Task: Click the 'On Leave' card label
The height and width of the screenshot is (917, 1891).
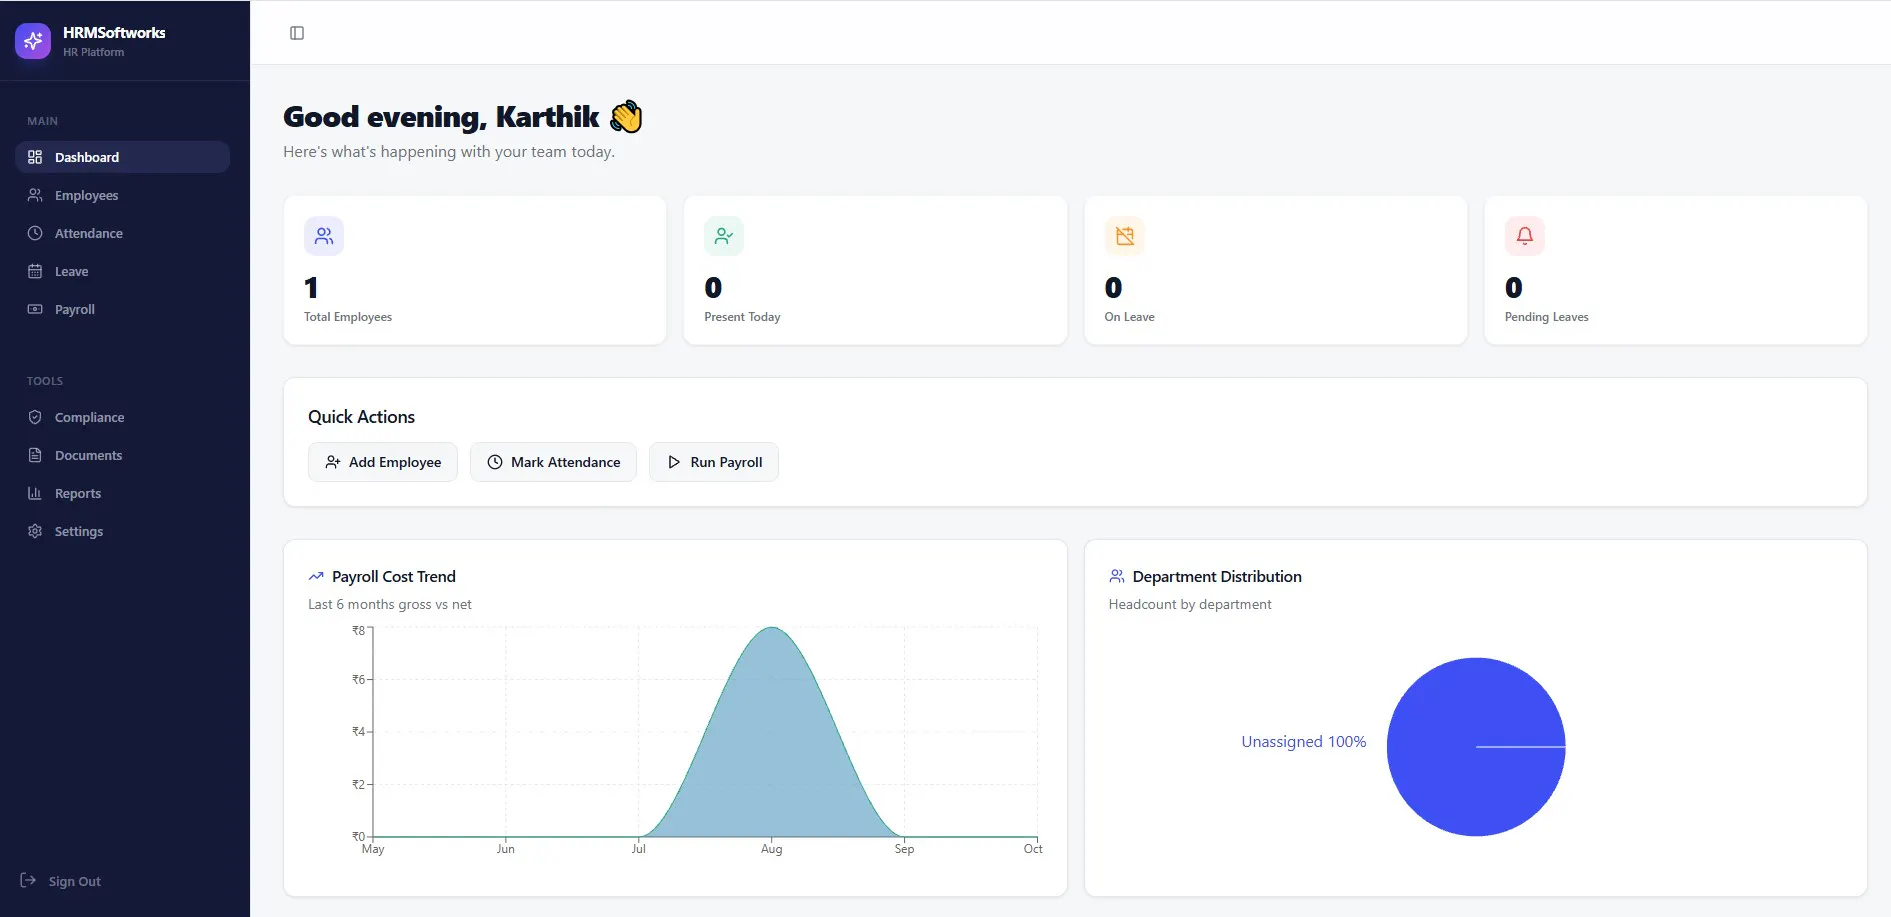Action: (1130, 317)
